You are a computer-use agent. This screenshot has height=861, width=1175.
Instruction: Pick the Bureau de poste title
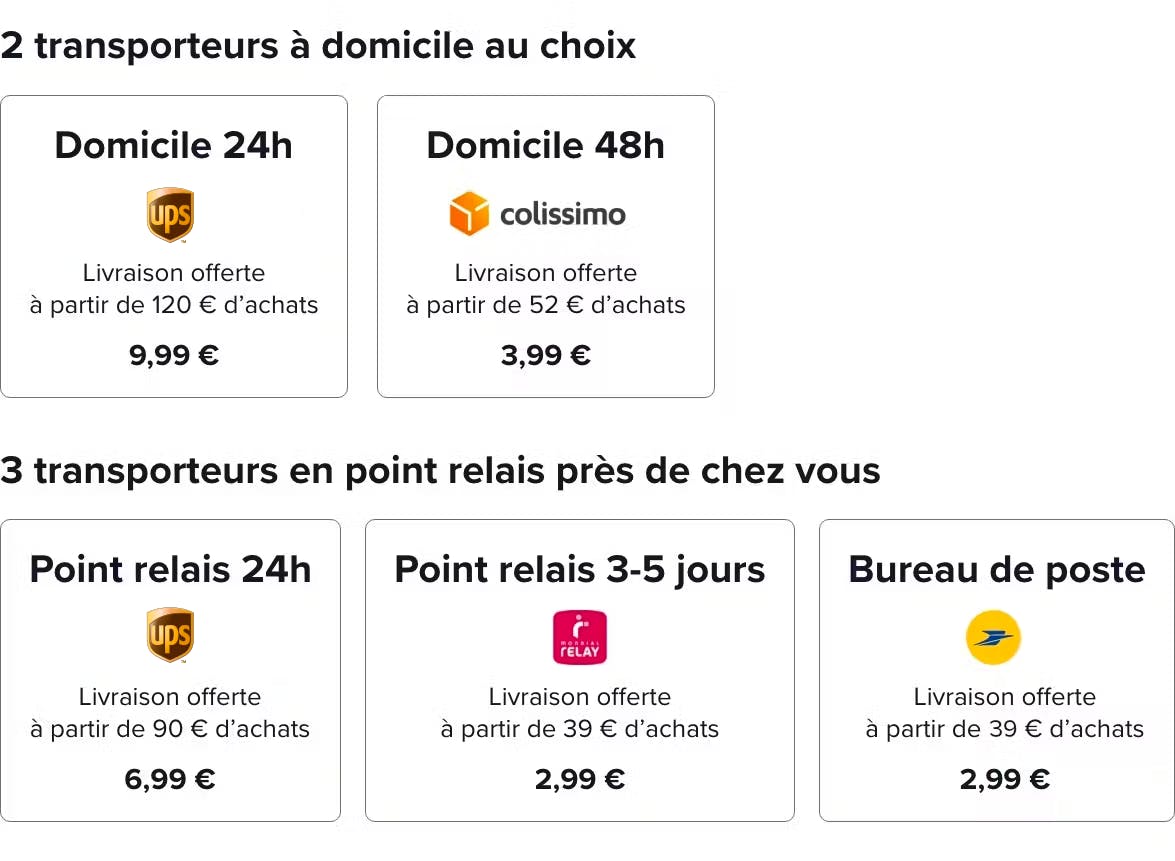pos(997,570)
